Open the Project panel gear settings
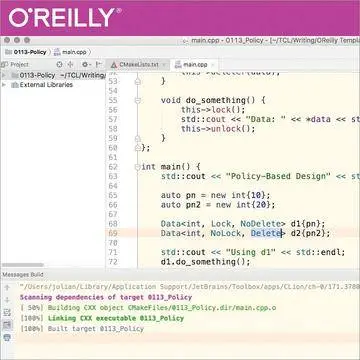Screen dimensions: 360x360 tap(86, 64)
